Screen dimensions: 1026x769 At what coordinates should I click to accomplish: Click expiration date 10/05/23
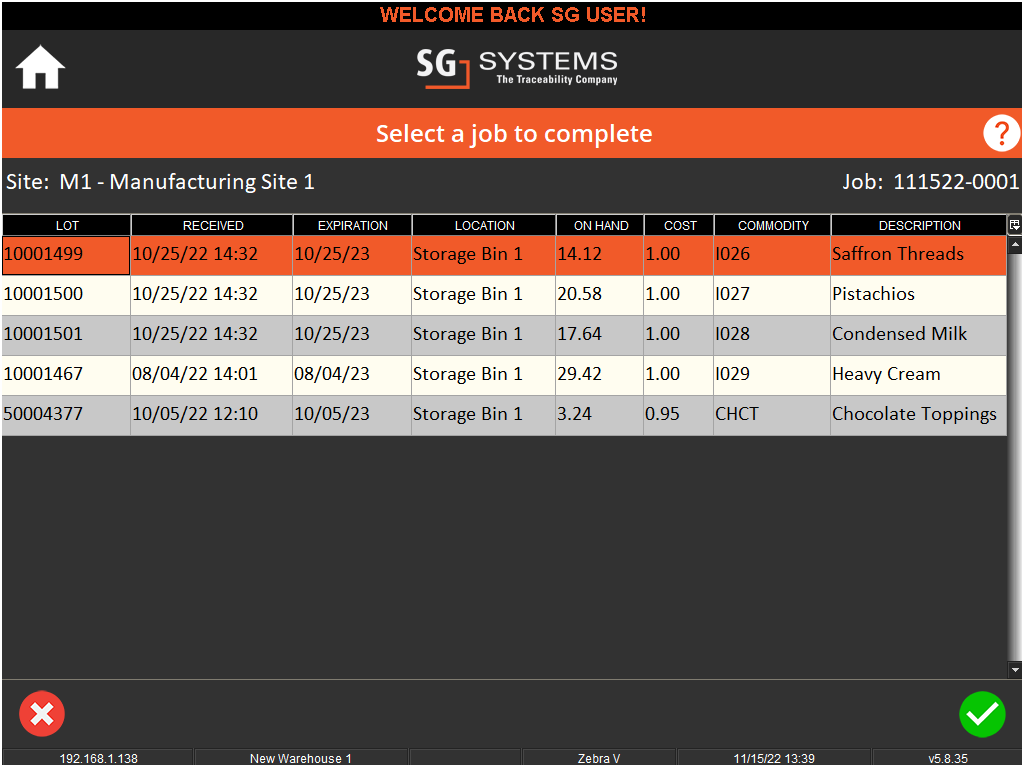click(x=352, y=414)
